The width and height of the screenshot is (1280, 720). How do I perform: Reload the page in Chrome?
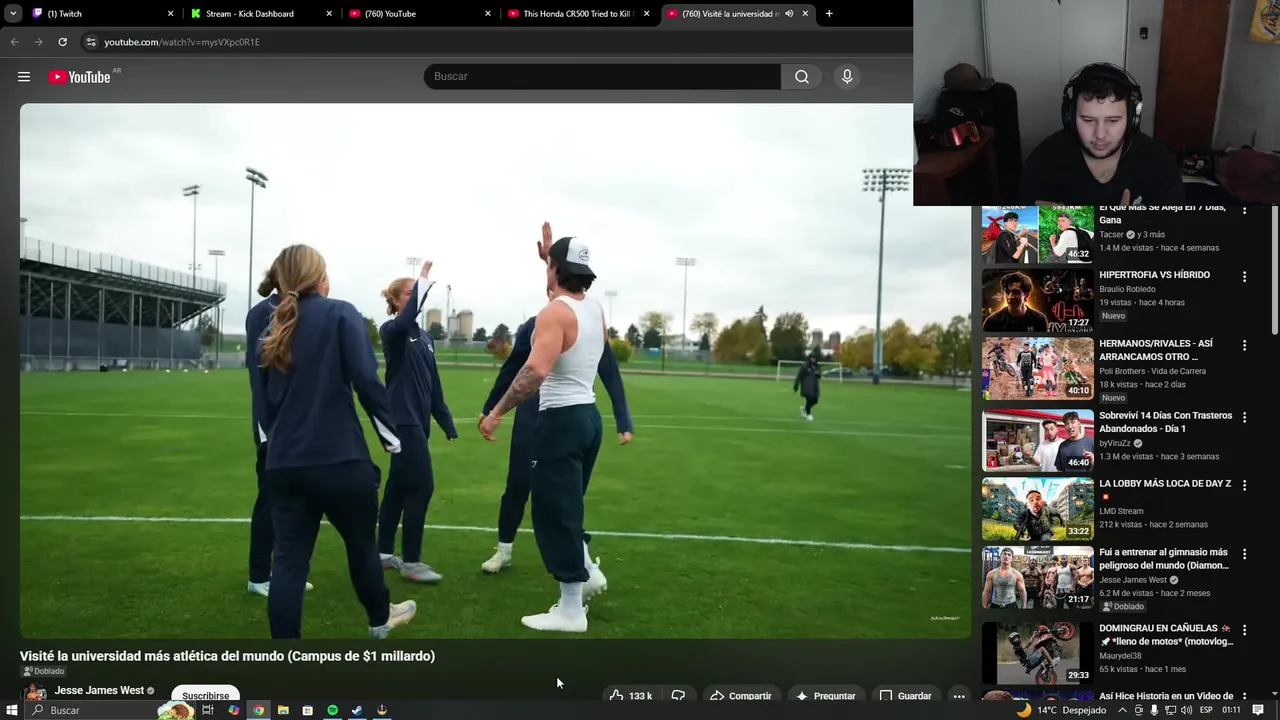62,42
